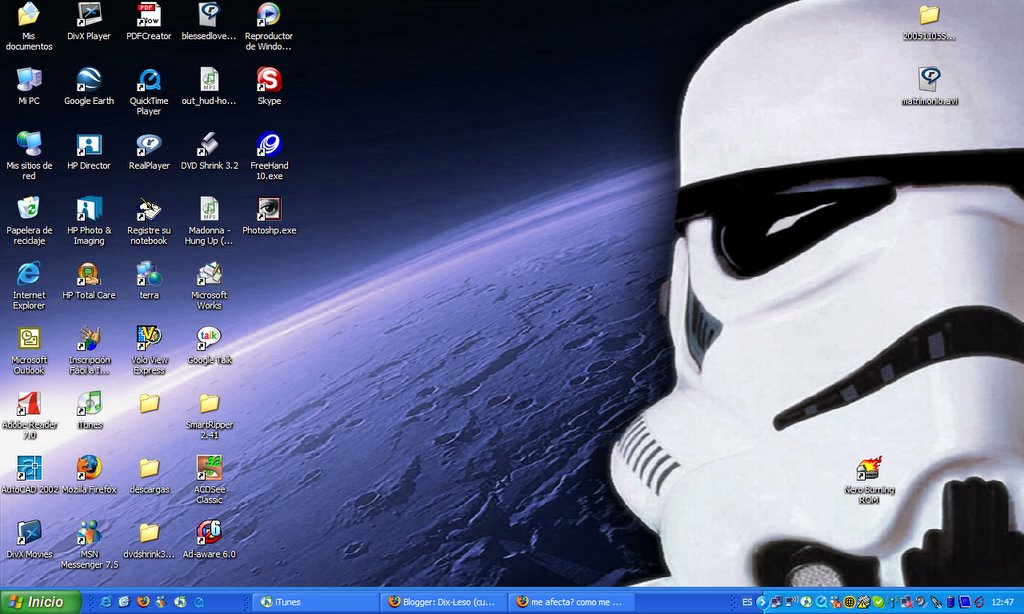Click the Internet Explorer desktop icon
The width and height of the screenshot is (1024, 614).
(x=29, y=274)
